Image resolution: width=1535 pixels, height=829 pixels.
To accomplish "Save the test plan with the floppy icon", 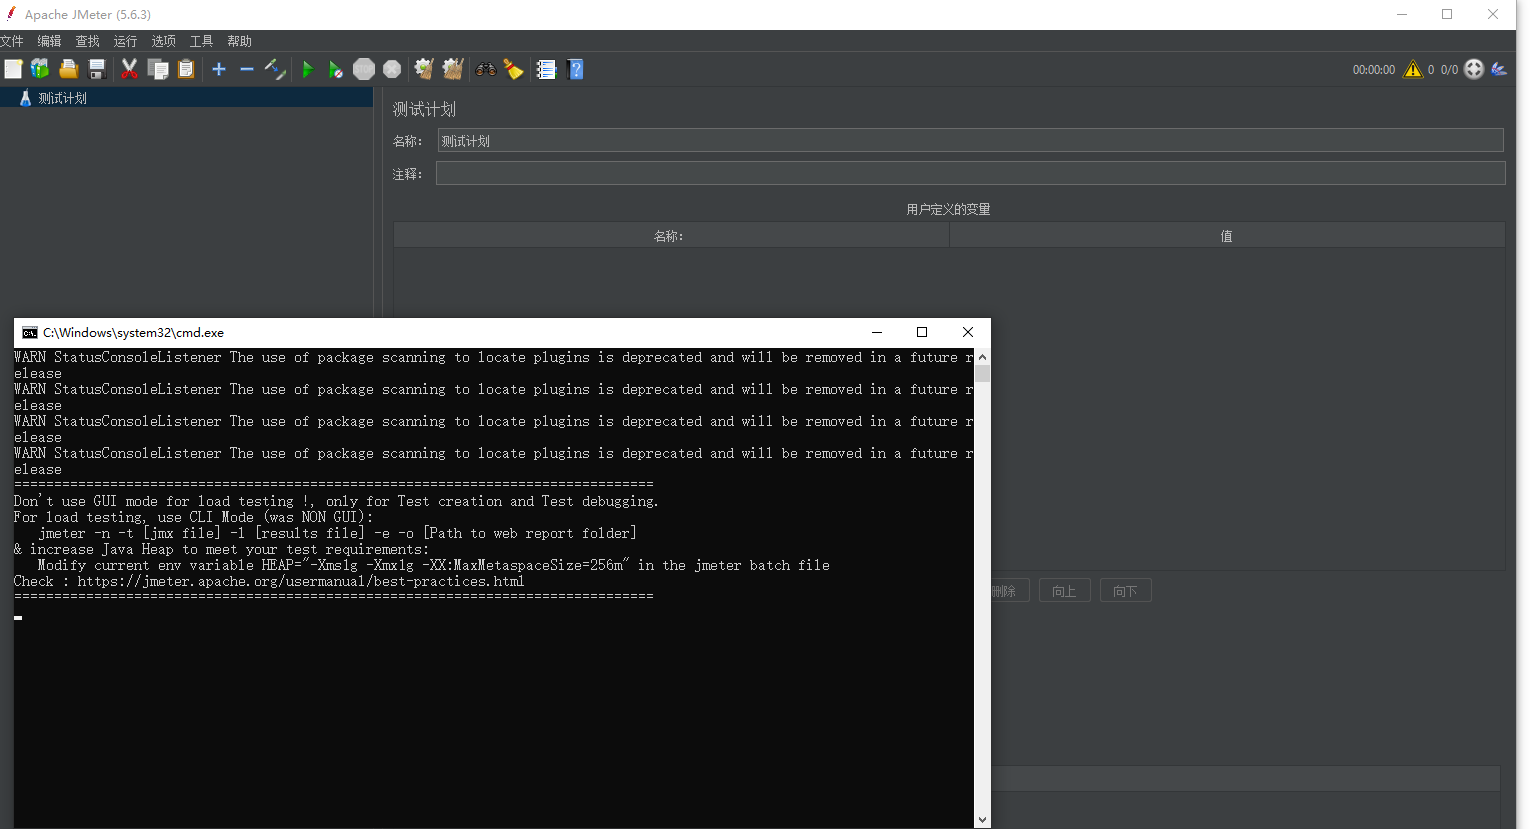I will point(97,69).
